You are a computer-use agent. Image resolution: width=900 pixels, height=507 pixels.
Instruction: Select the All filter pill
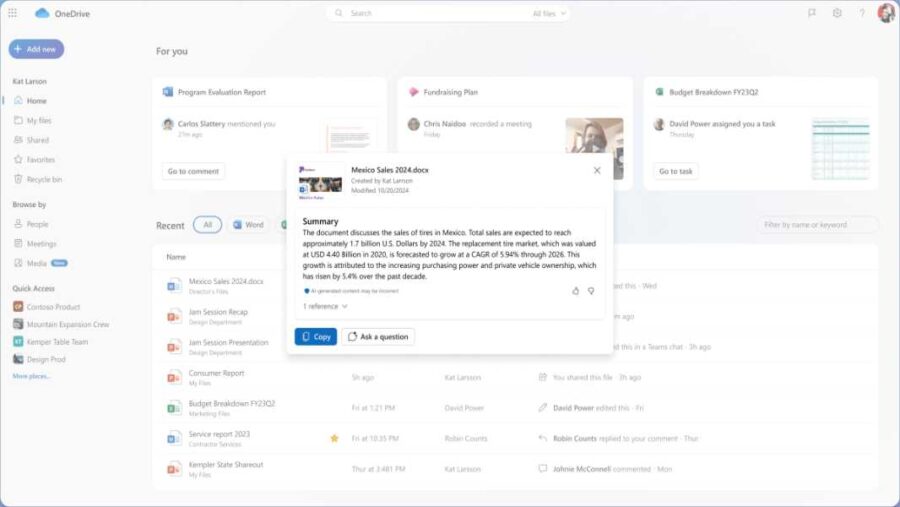point(207,225)
